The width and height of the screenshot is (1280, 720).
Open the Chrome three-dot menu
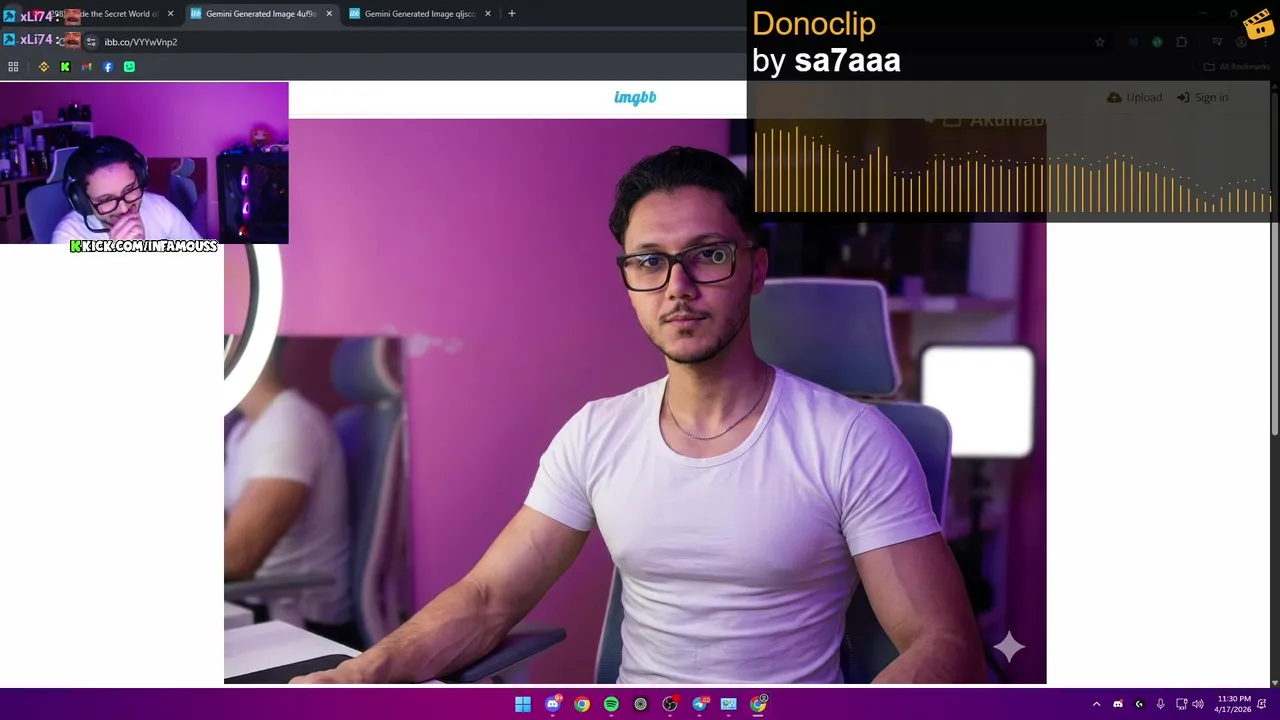click(1264, 42)
